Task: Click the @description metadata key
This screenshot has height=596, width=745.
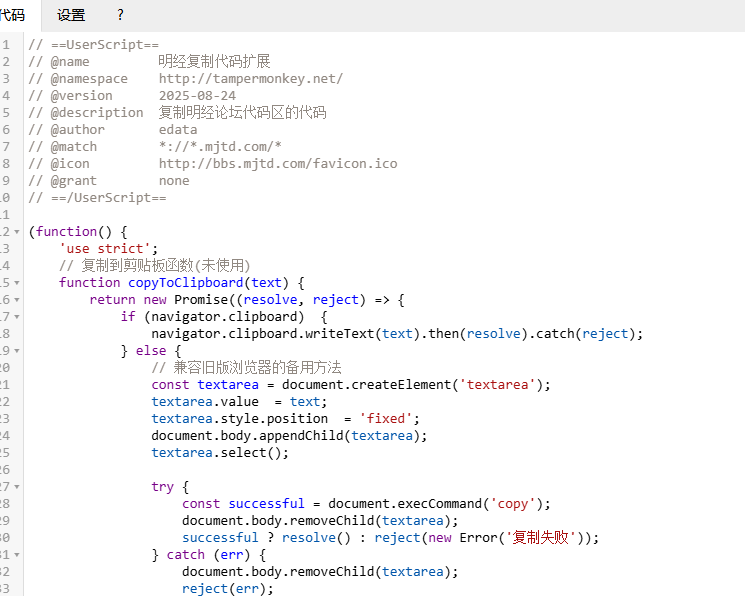Action: (x=97, y=113)
